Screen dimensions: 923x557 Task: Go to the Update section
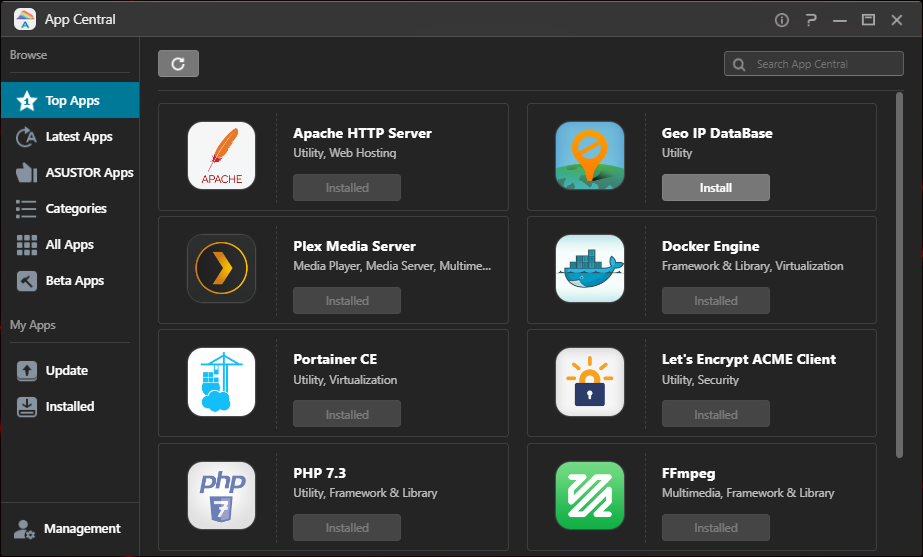[66, 371]
